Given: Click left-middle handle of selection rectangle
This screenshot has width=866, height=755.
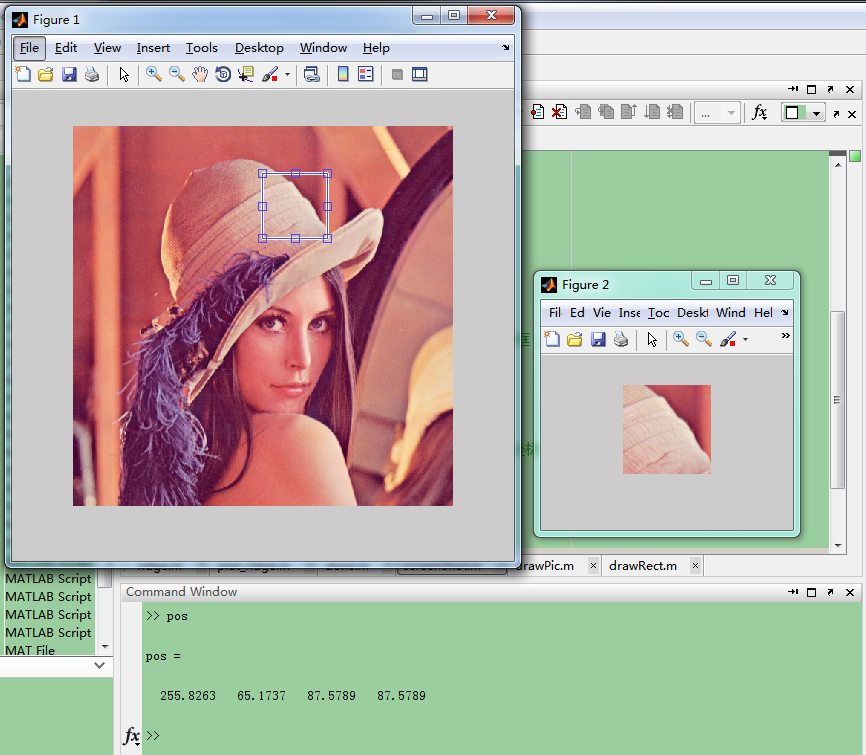Looking at the screenshot, I should (x=262, y=206).
